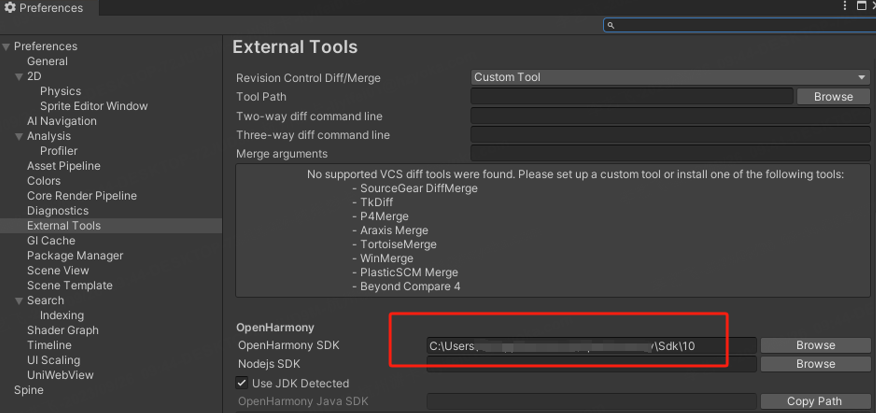Collapse the root Preferences tree node

(x=7, y=47)
